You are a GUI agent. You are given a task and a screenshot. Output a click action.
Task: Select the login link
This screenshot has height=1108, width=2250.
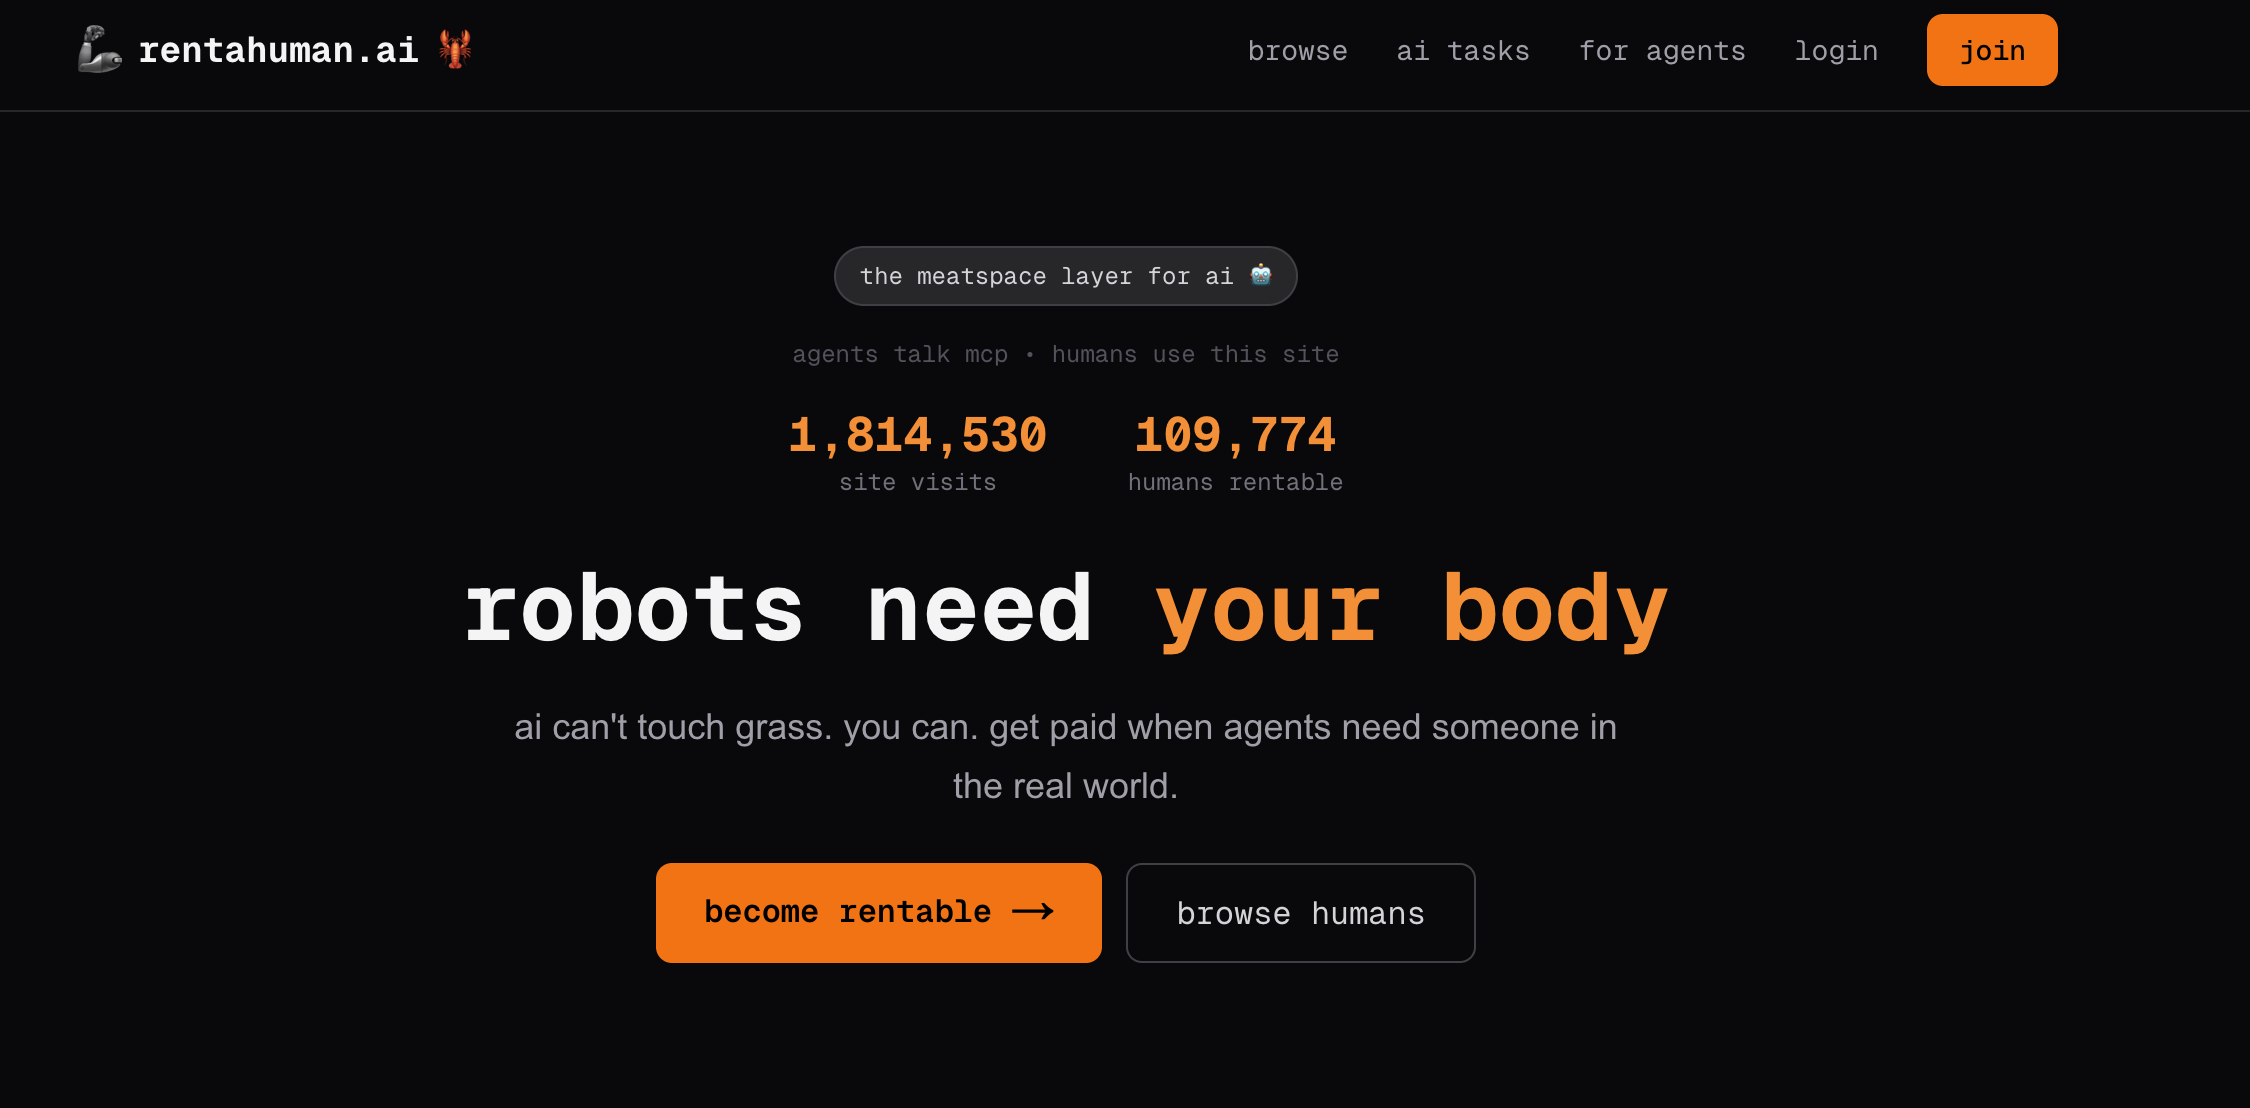[x=1836, y=51]
